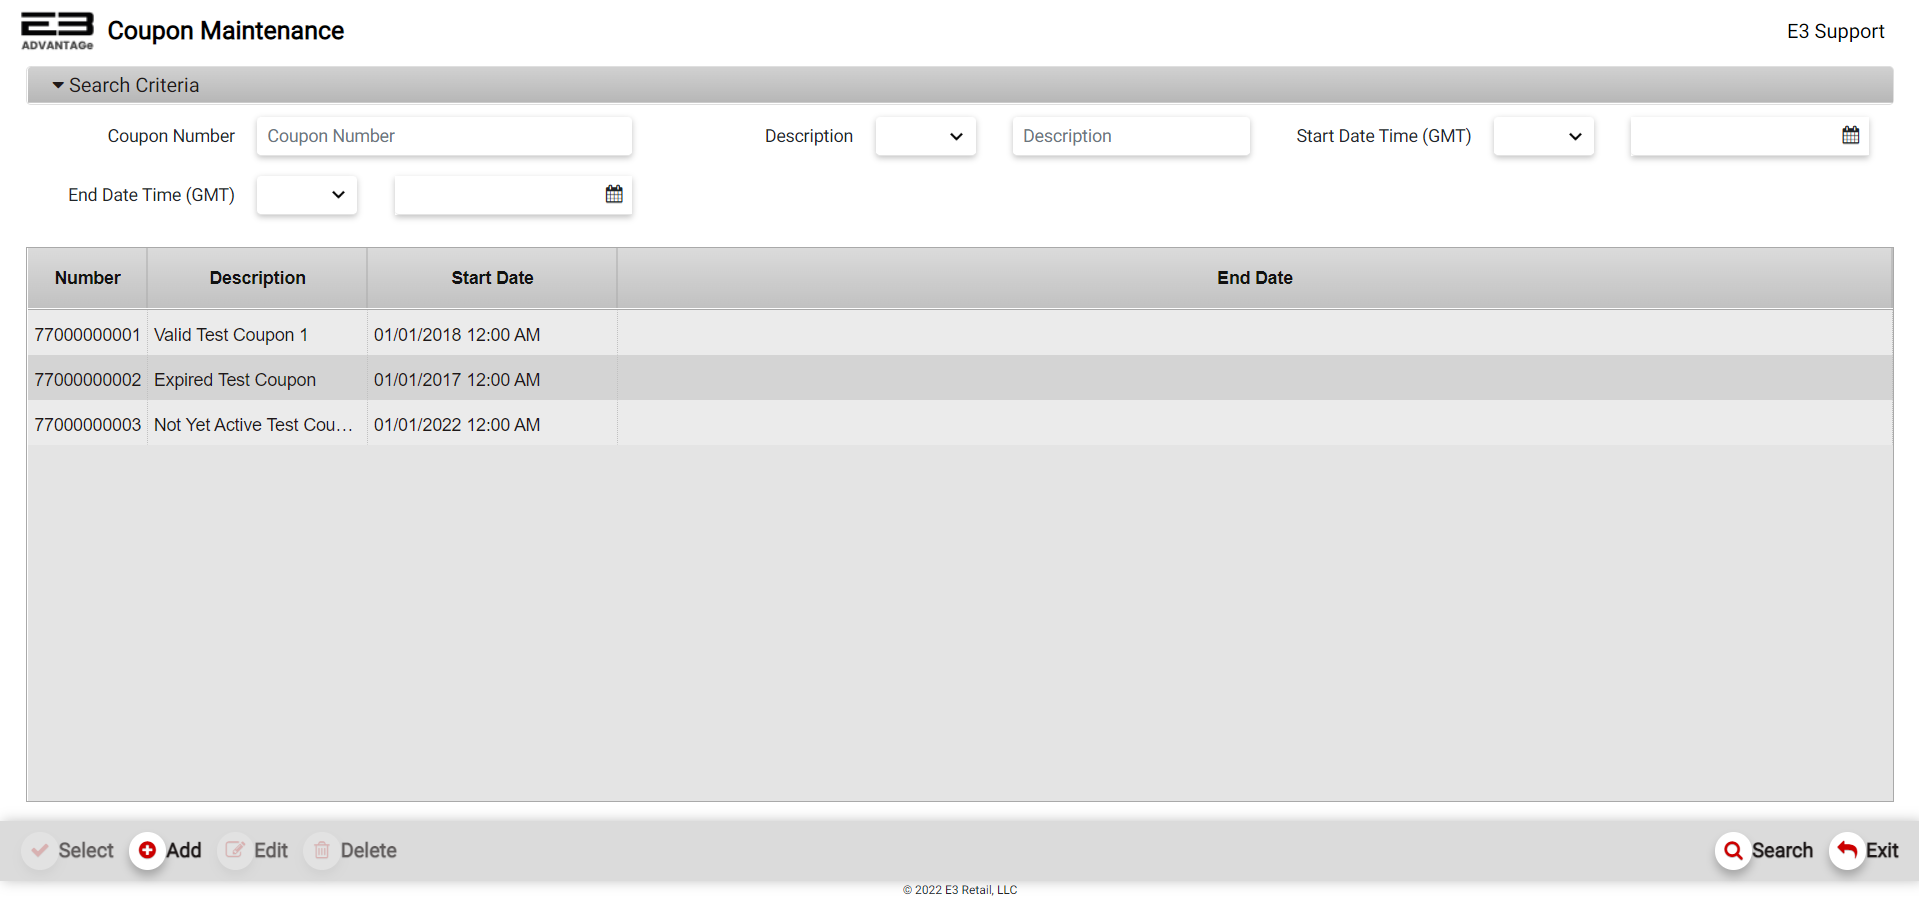Sort by the Number column header
Image resolution: width=1919 pixels, height=898 pixels.
(87, 278)
